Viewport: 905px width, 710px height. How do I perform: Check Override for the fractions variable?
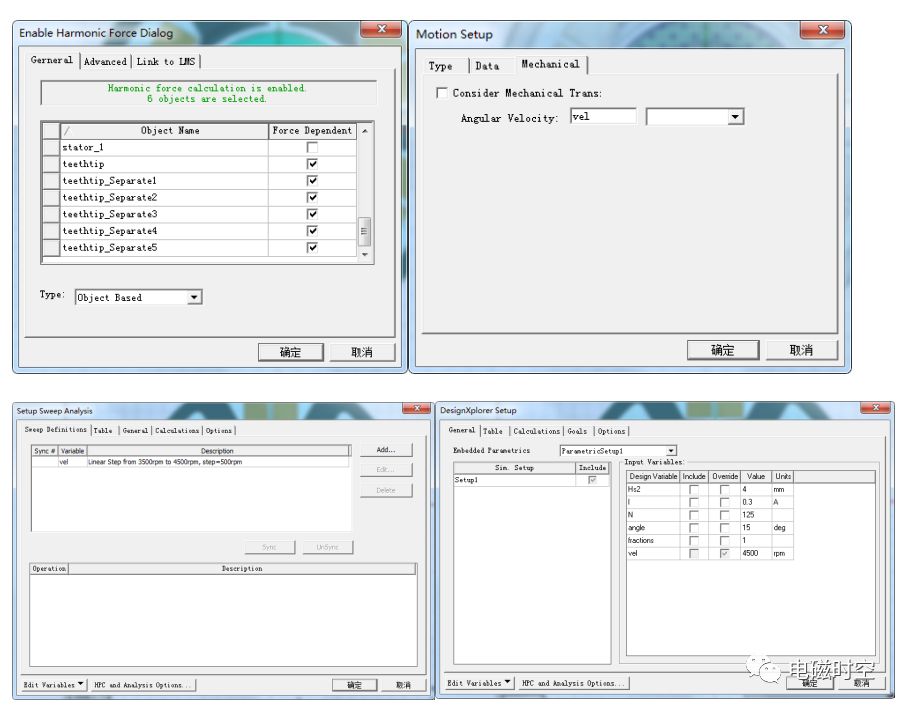[722, 541]
